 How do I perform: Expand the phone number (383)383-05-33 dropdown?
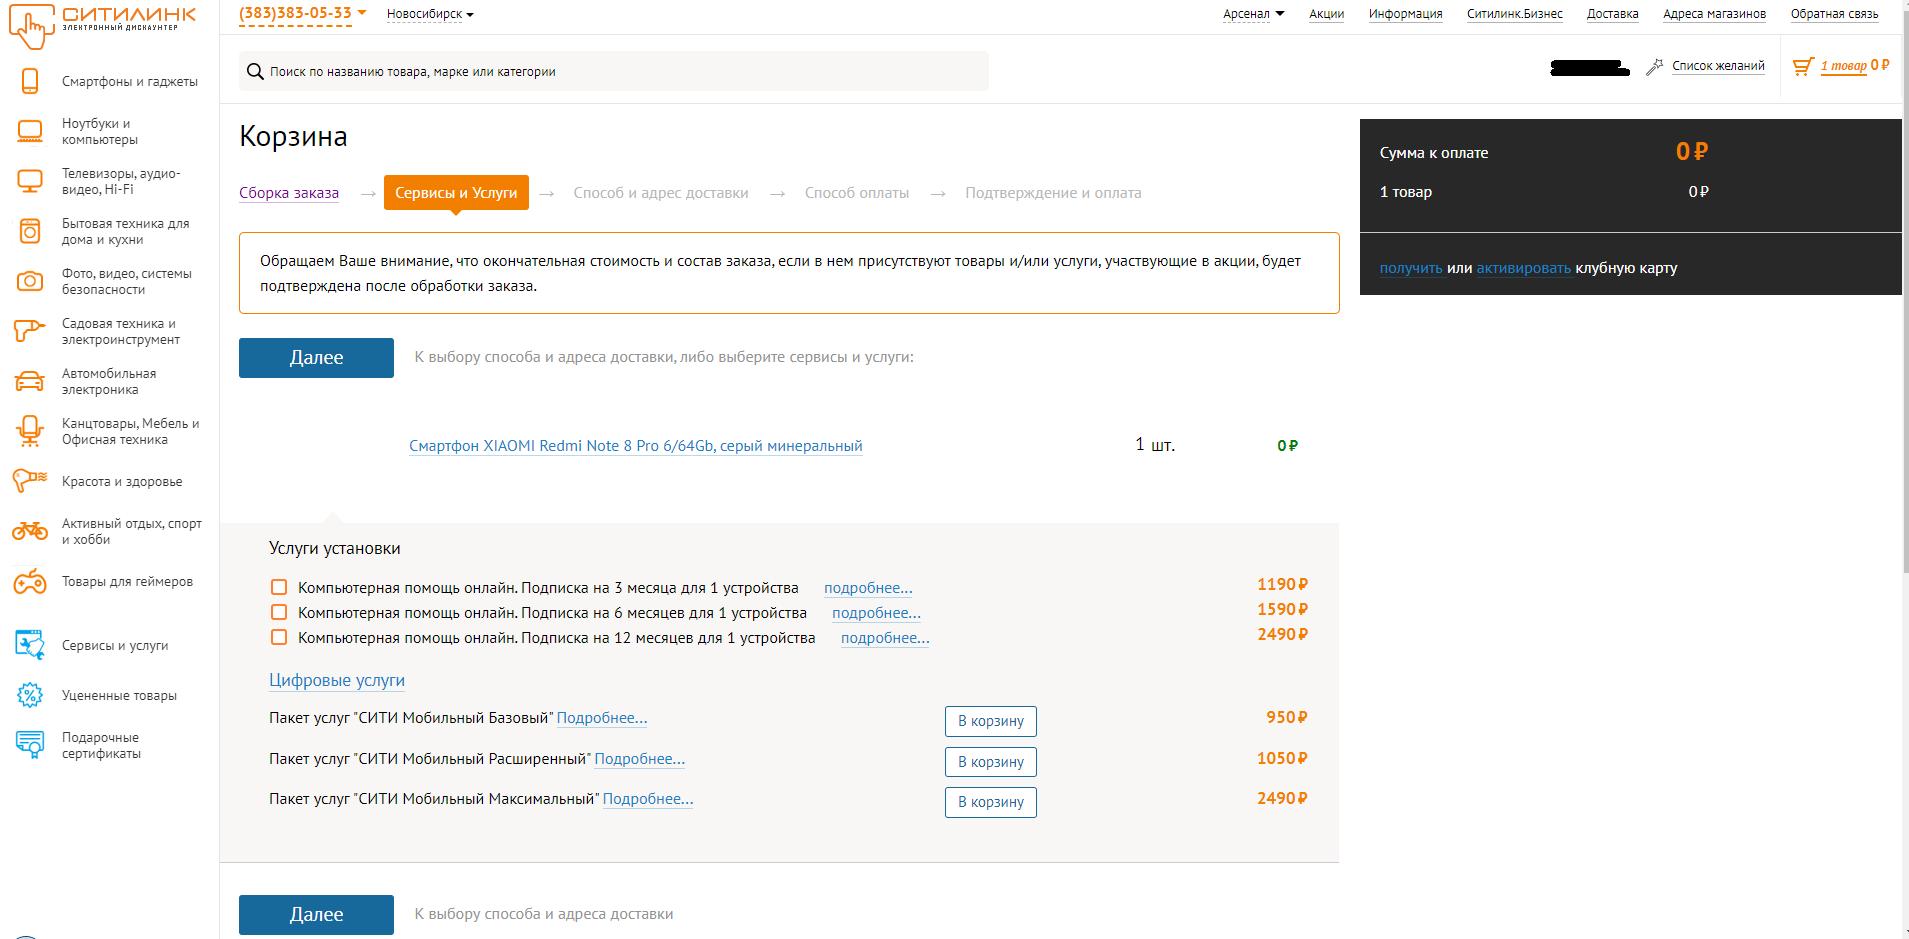pos(302,14)
